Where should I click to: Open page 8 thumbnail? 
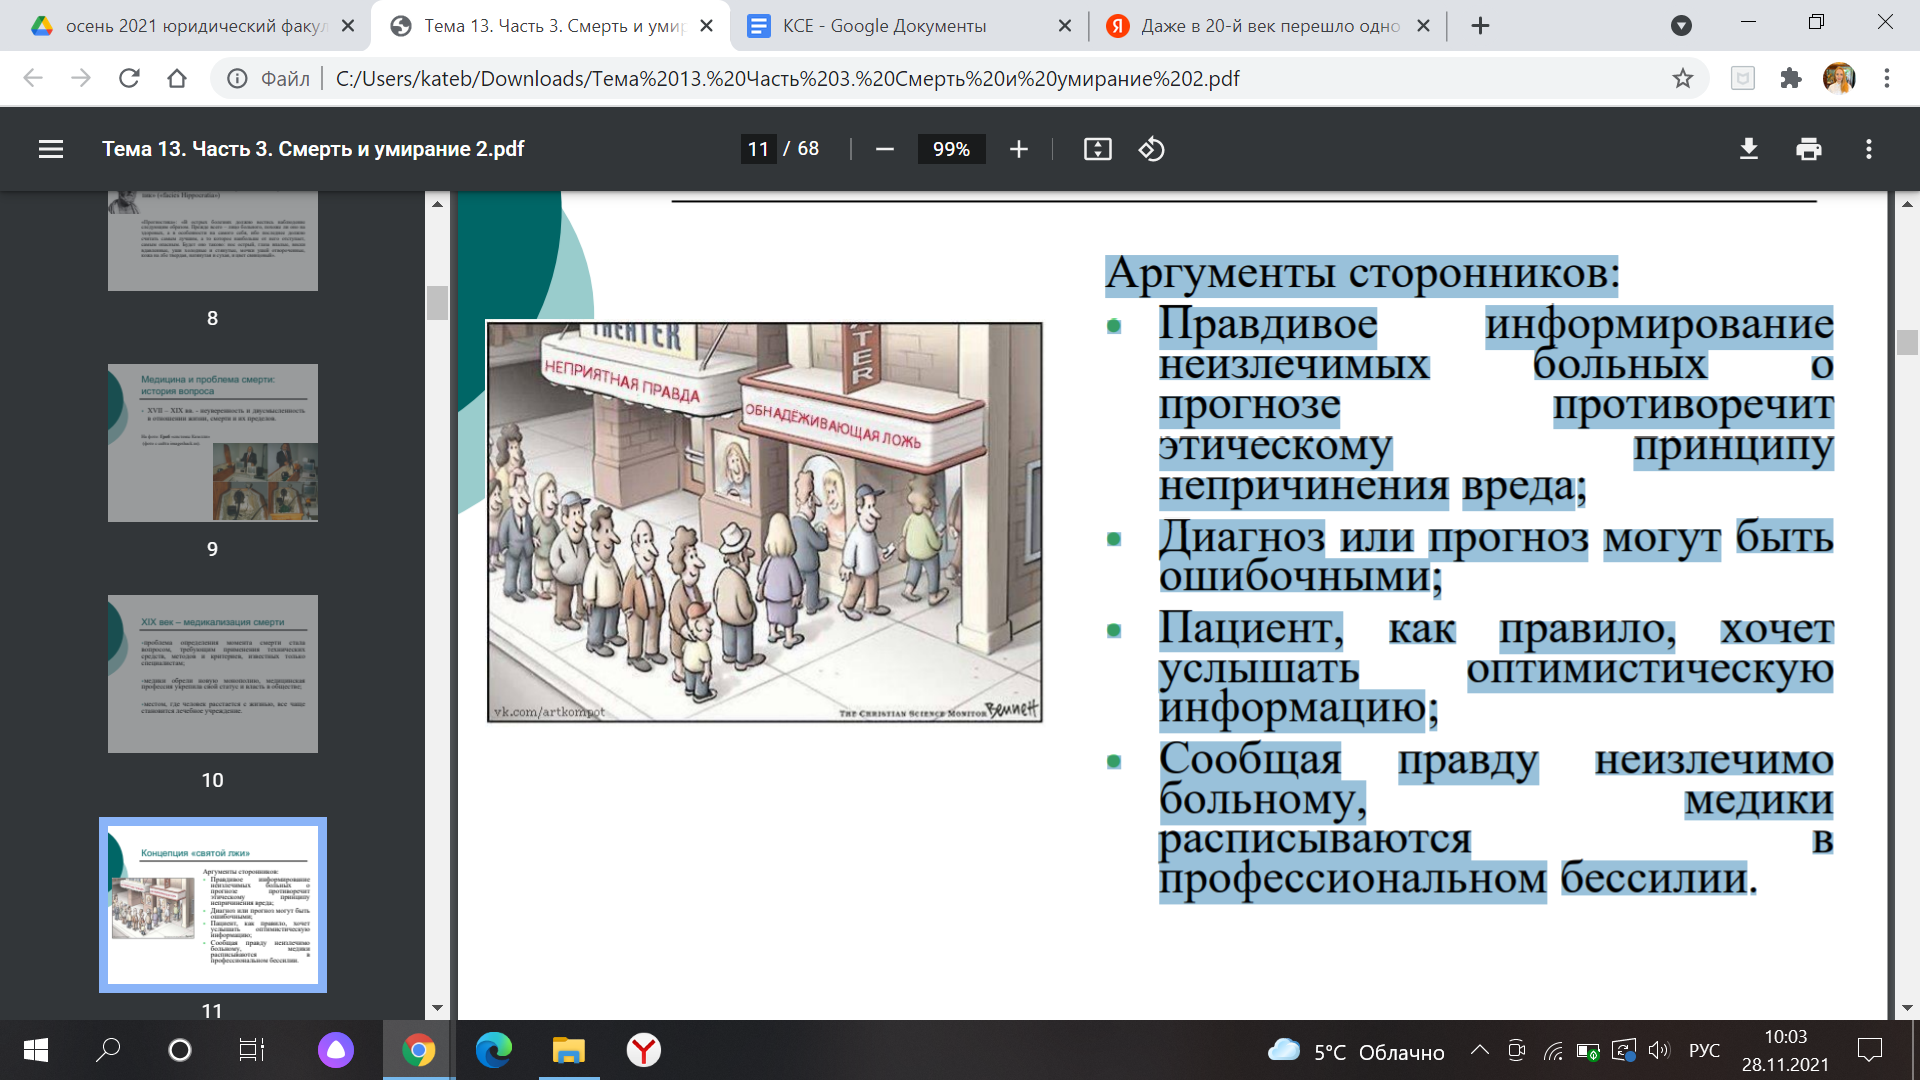tap(213, 240)
